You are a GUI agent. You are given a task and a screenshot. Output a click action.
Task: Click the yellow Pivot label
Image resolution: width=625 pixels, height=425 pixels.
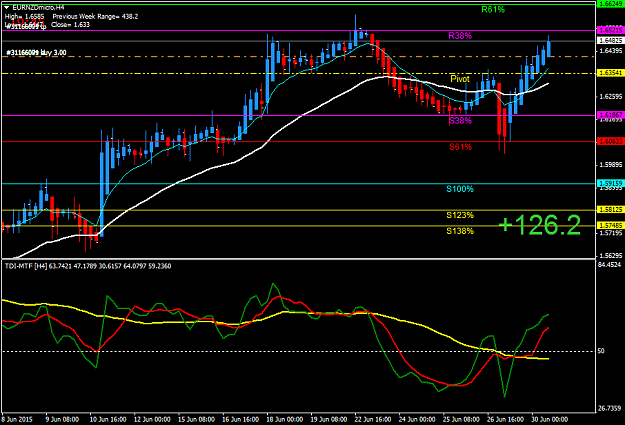click(460, 79)
